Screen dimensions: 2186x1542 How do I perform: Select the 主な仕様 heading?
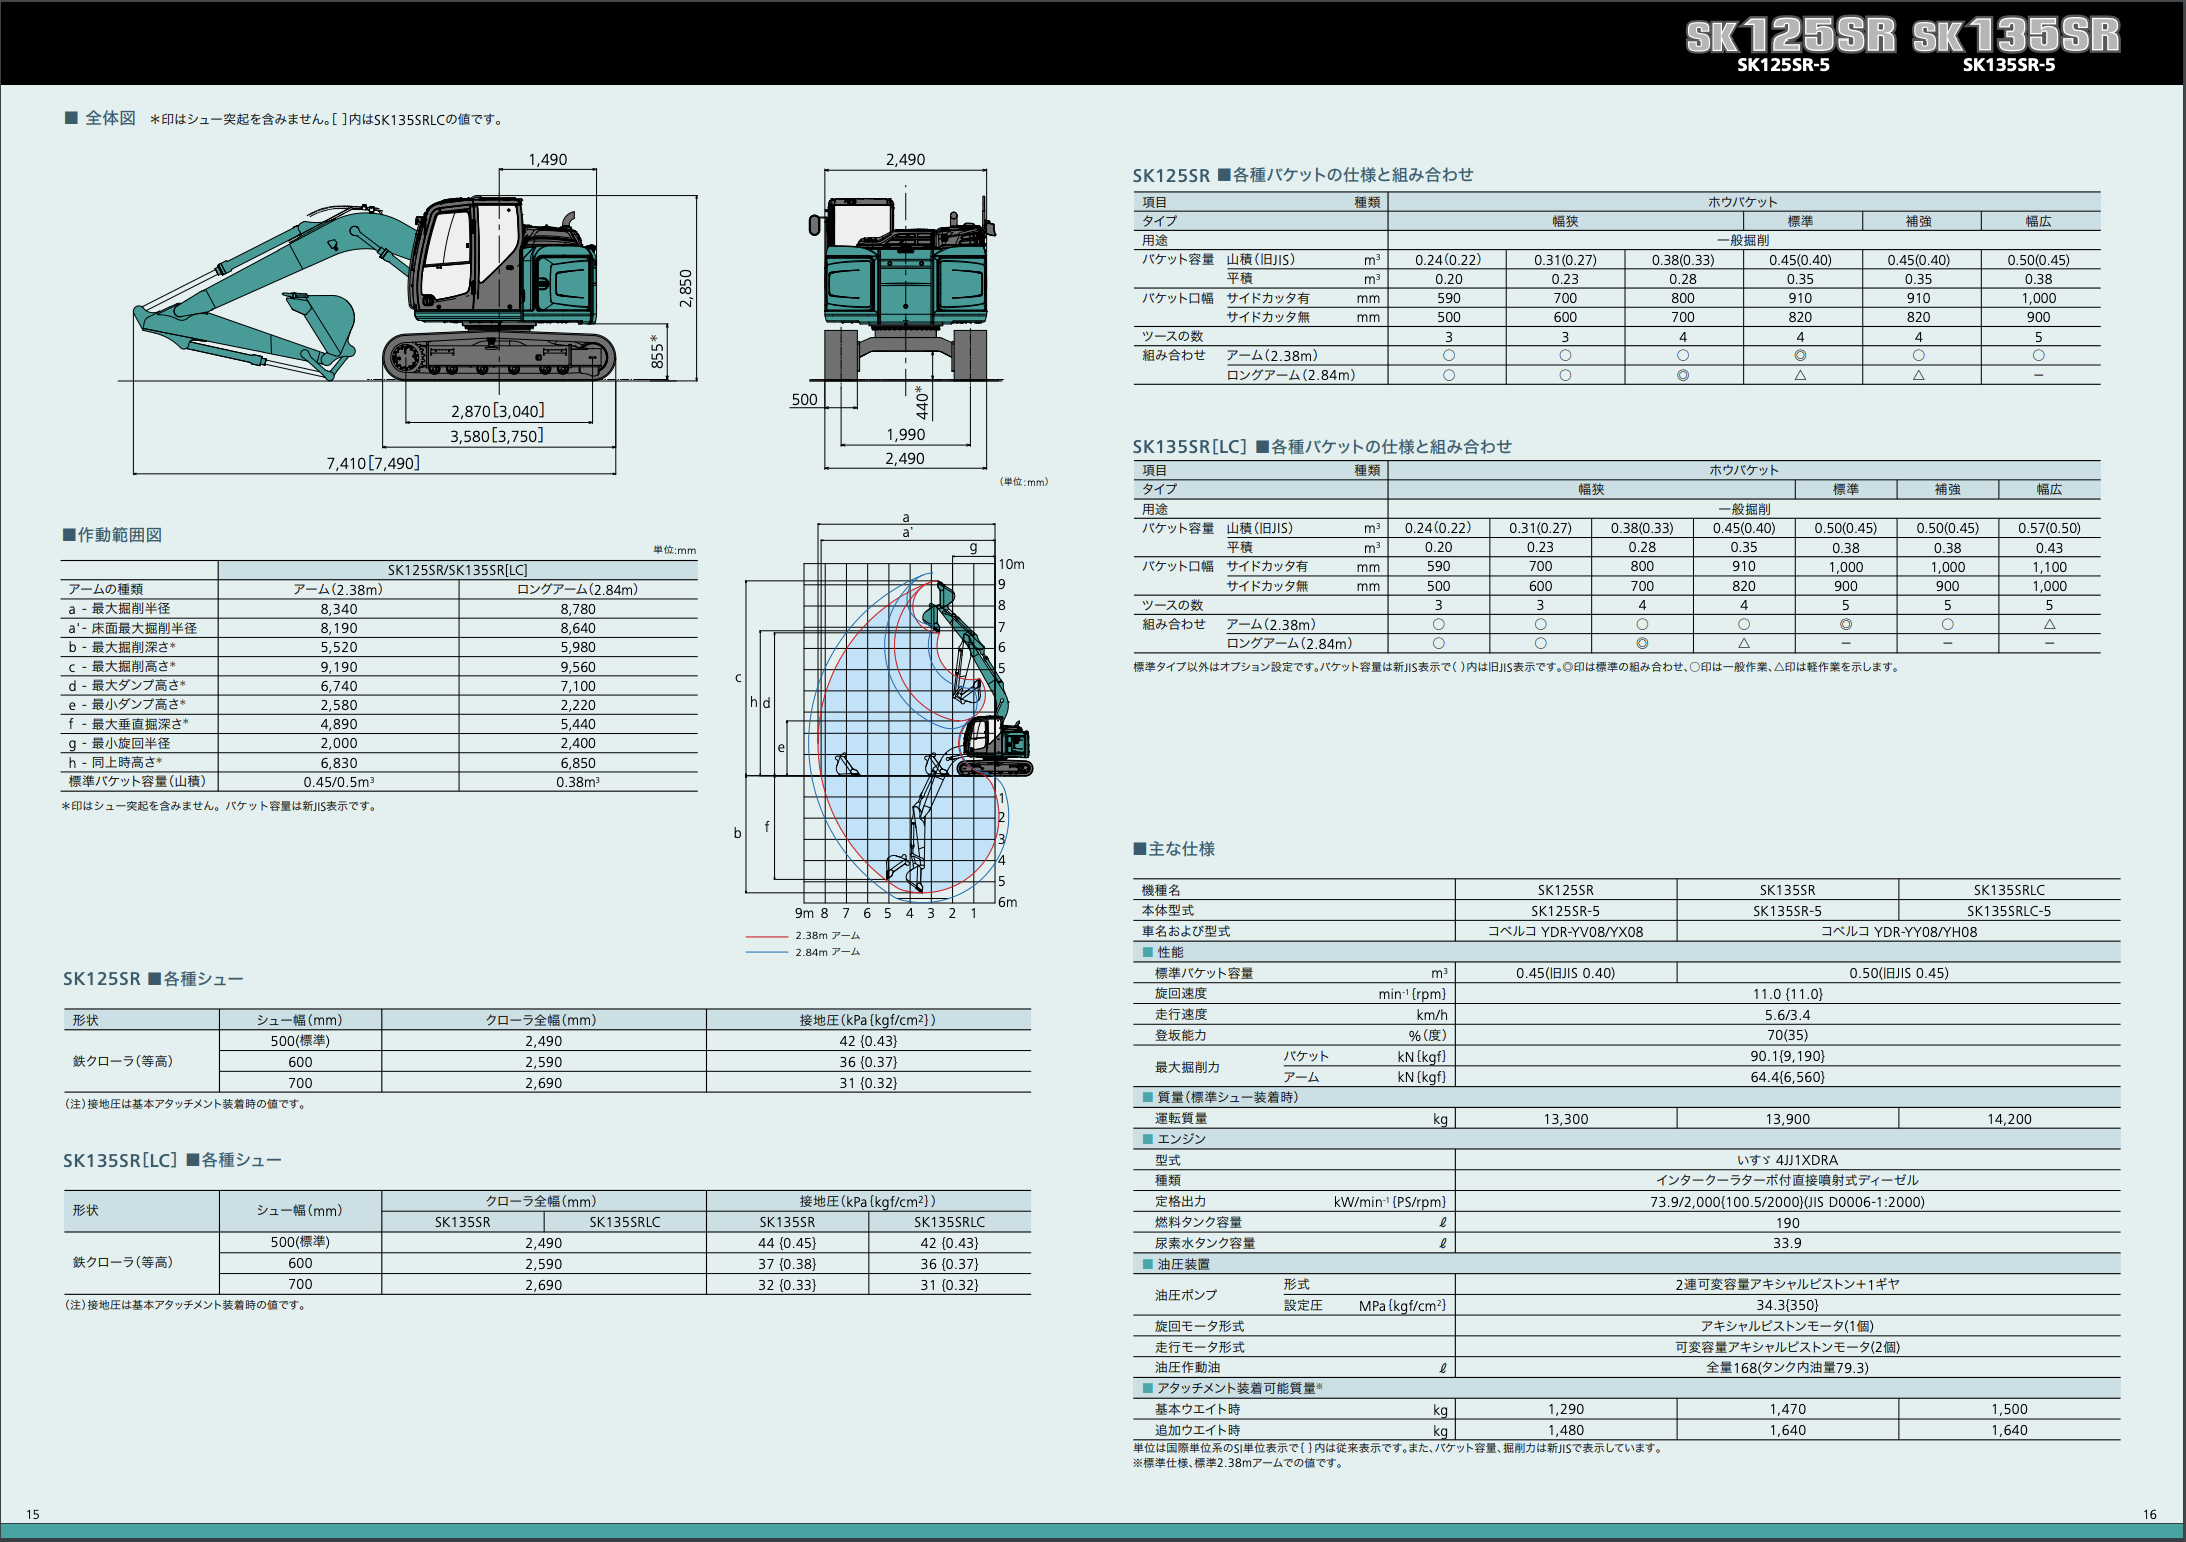[1174, 849]
